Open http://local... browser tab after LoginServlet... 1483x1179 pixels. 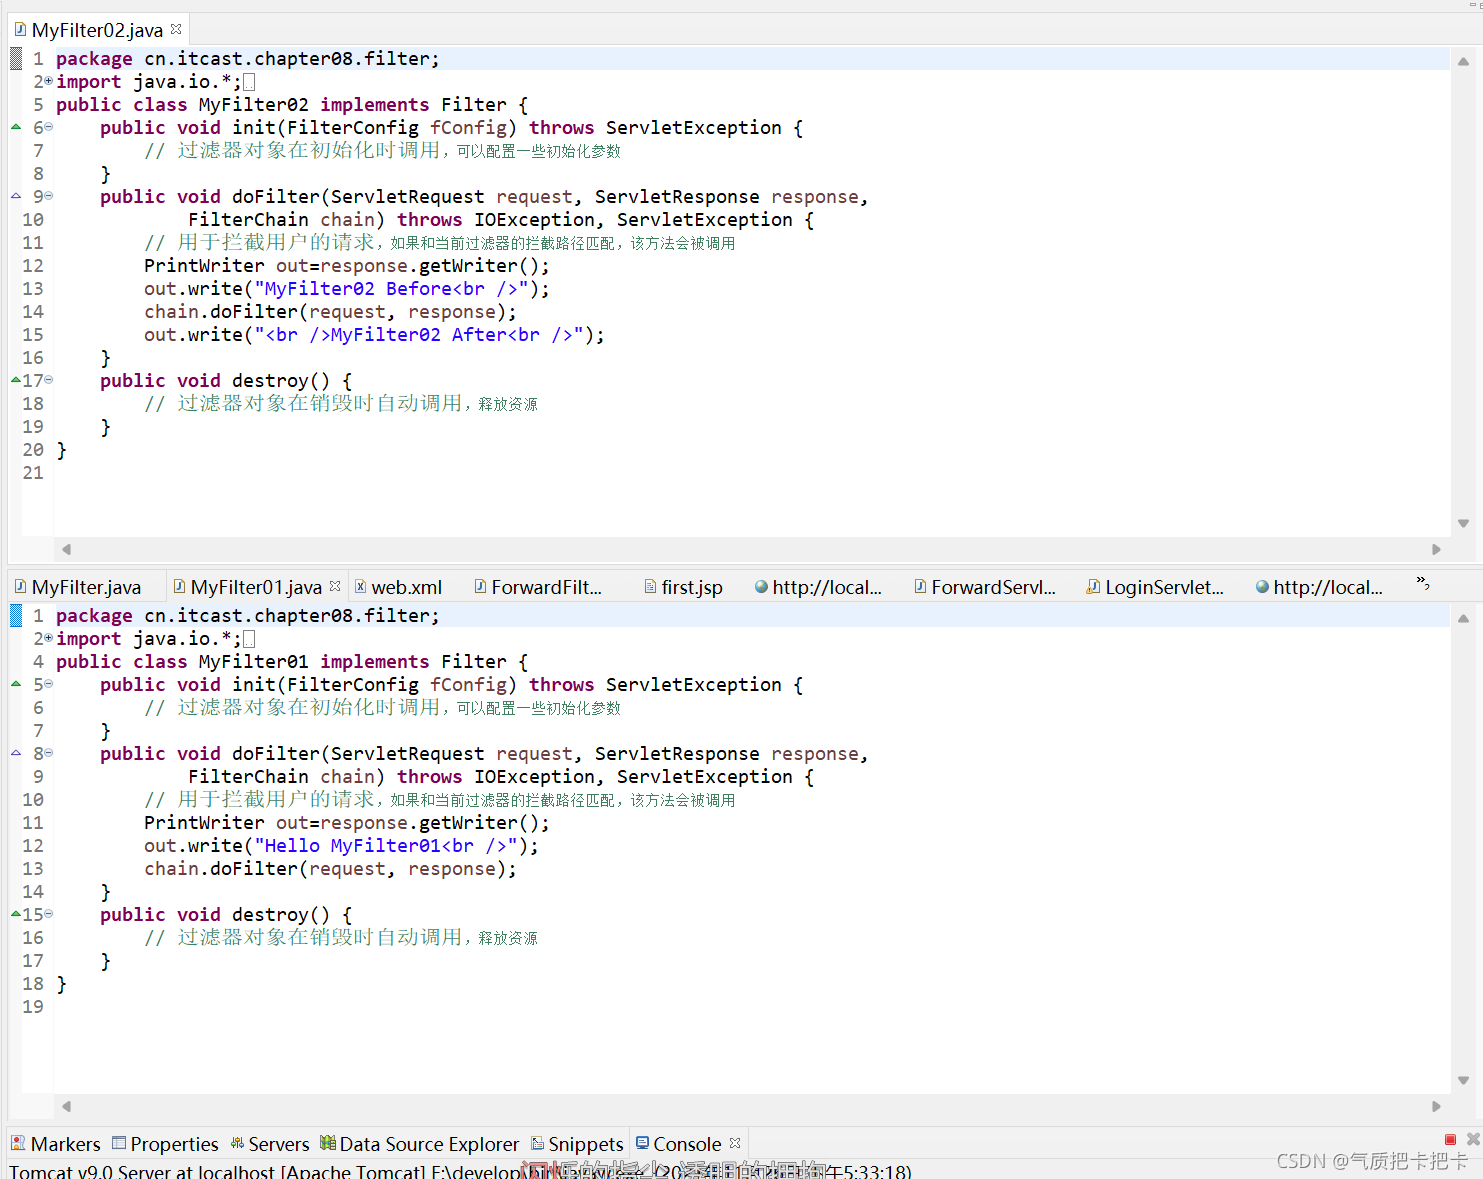[x=1320, y=587]
